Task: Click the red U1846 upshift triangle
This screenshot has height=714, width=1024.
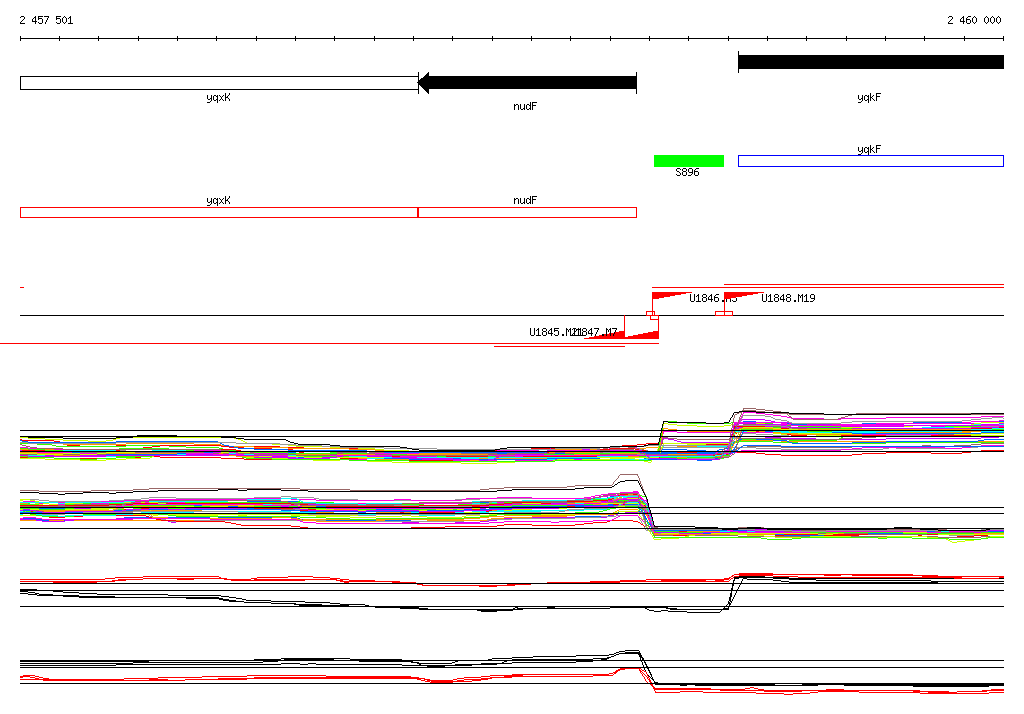Action: (666, 299)
